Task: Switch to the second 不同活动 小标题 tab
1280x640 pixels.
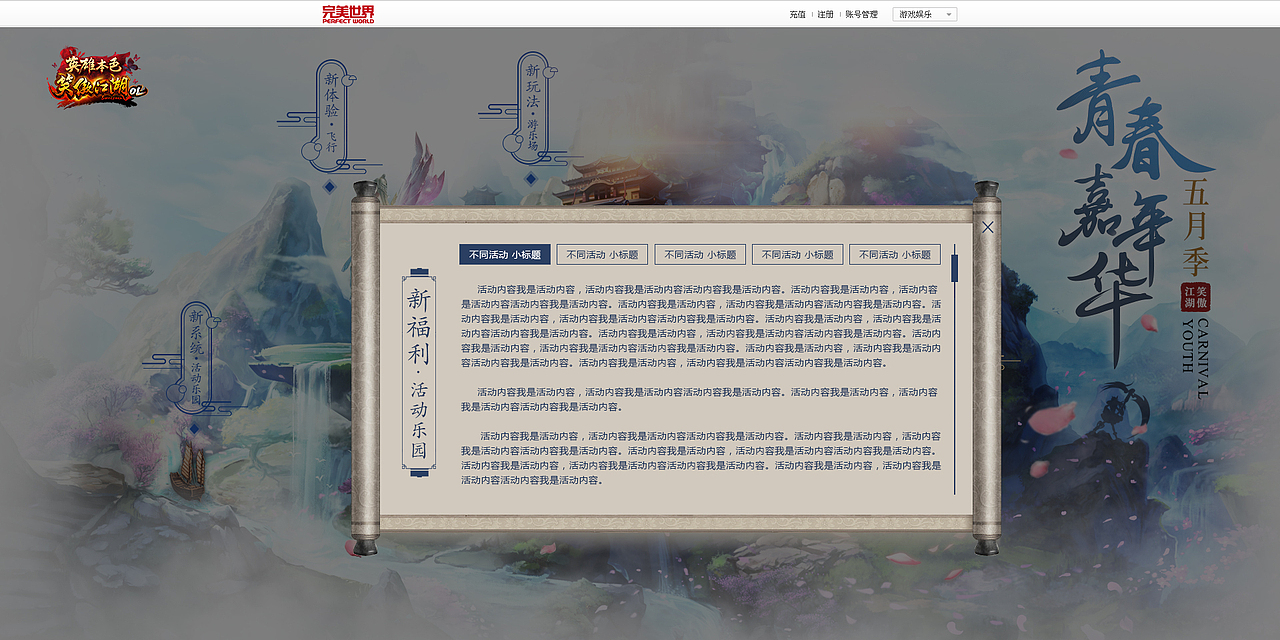Action: pyautogui.click(x=602, y=255)
